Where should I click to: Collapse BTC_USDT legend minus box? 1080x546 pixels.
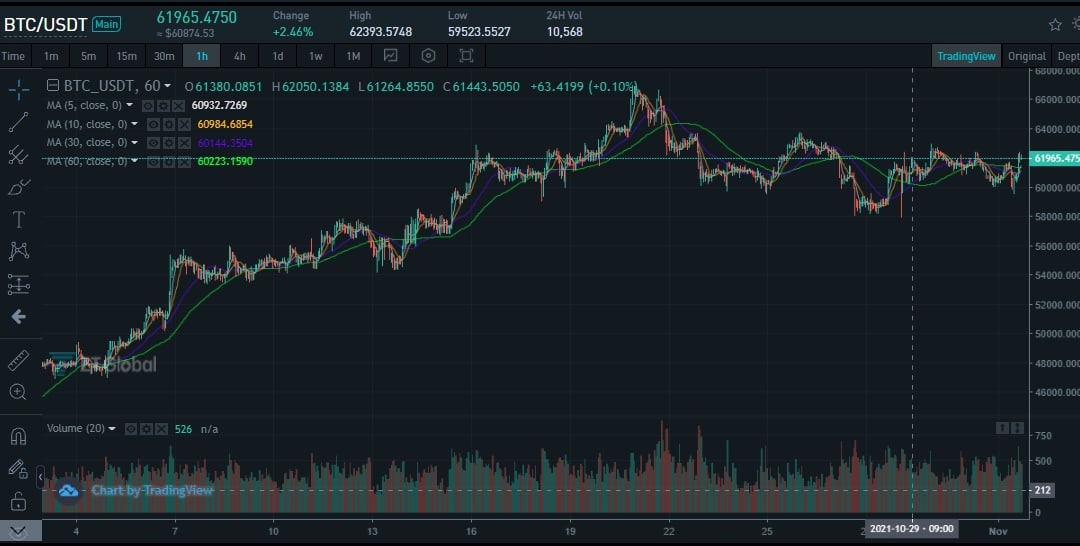[52, 86]
